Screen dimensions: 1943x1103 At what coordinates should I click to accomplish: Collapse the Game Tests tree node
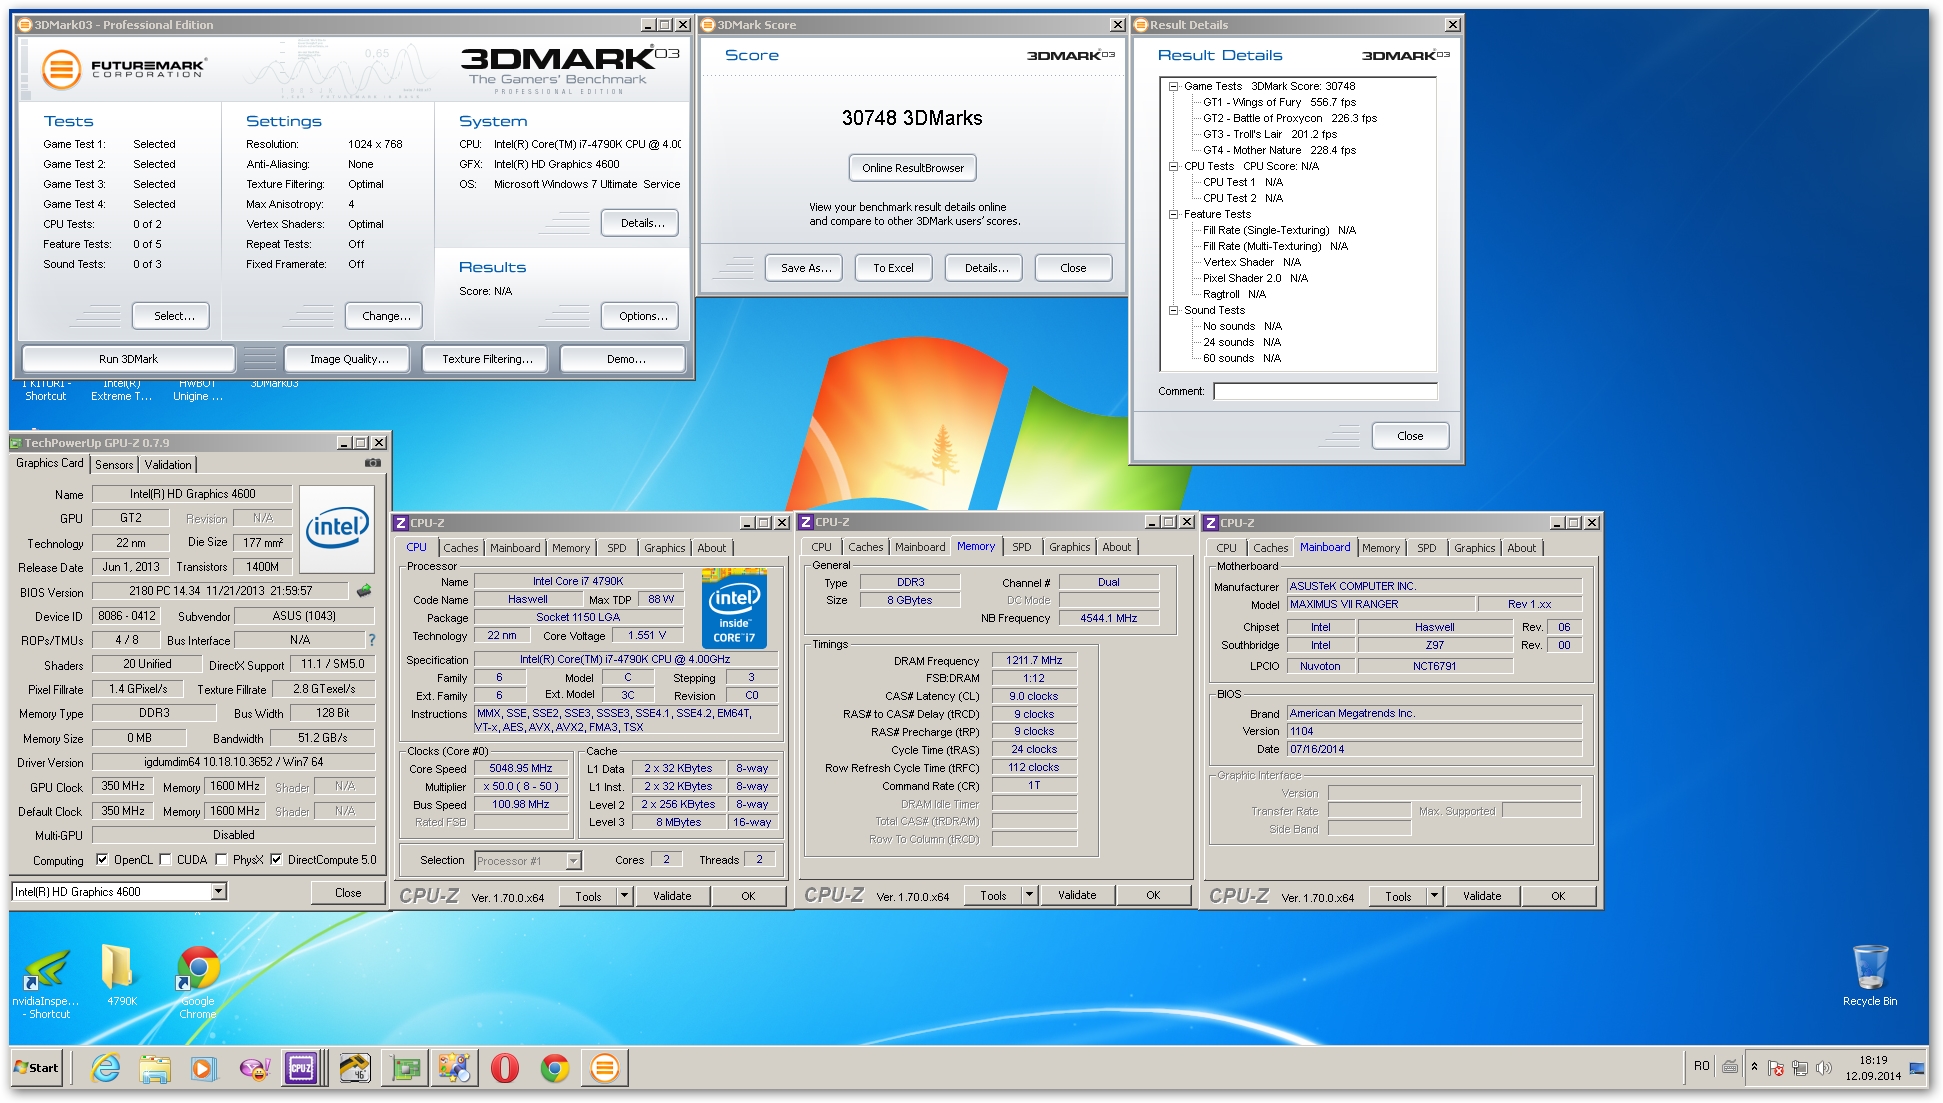click(x=1174, y=86)
